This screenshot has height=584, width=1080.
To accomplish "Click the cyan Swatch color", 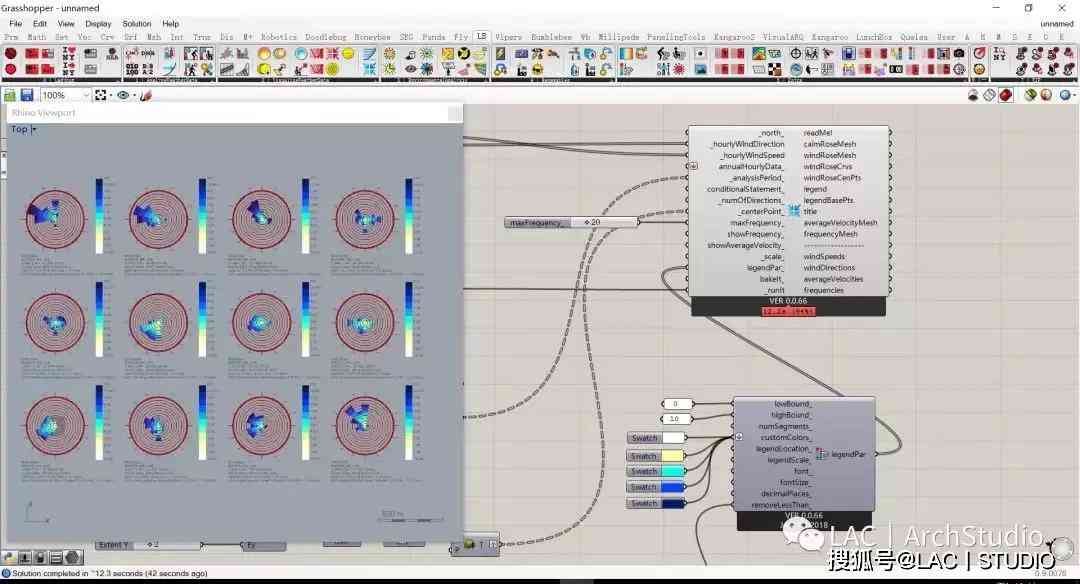I will (673, 471).
